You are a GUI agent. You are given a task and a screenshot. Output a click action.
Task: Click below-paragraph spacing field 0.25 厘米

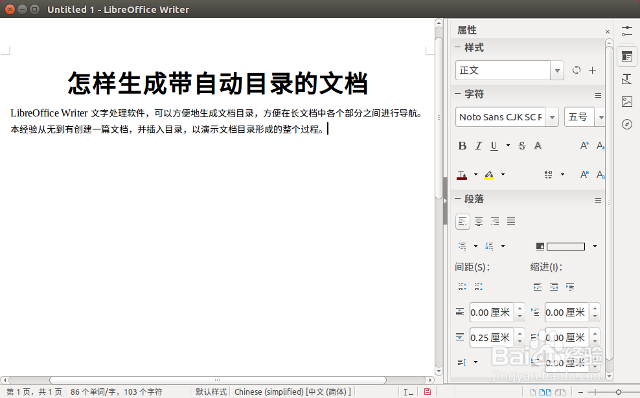492,338
